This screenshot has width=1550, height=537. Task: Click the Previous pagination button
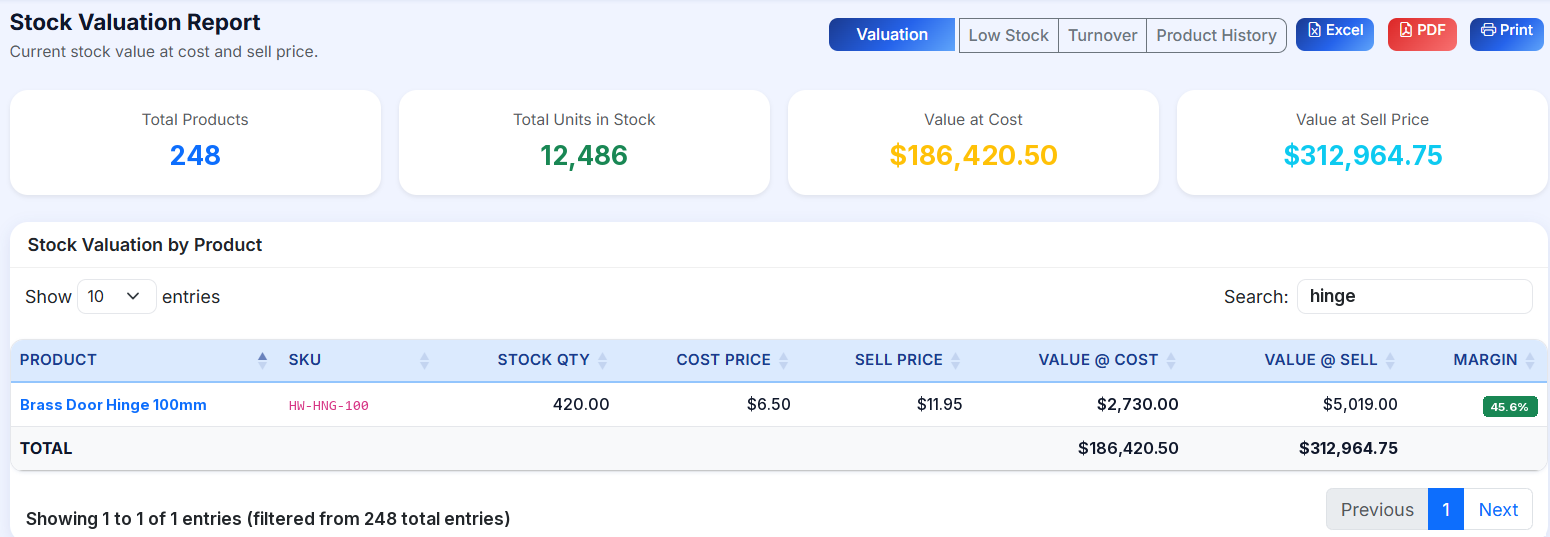click(1377, 510)
